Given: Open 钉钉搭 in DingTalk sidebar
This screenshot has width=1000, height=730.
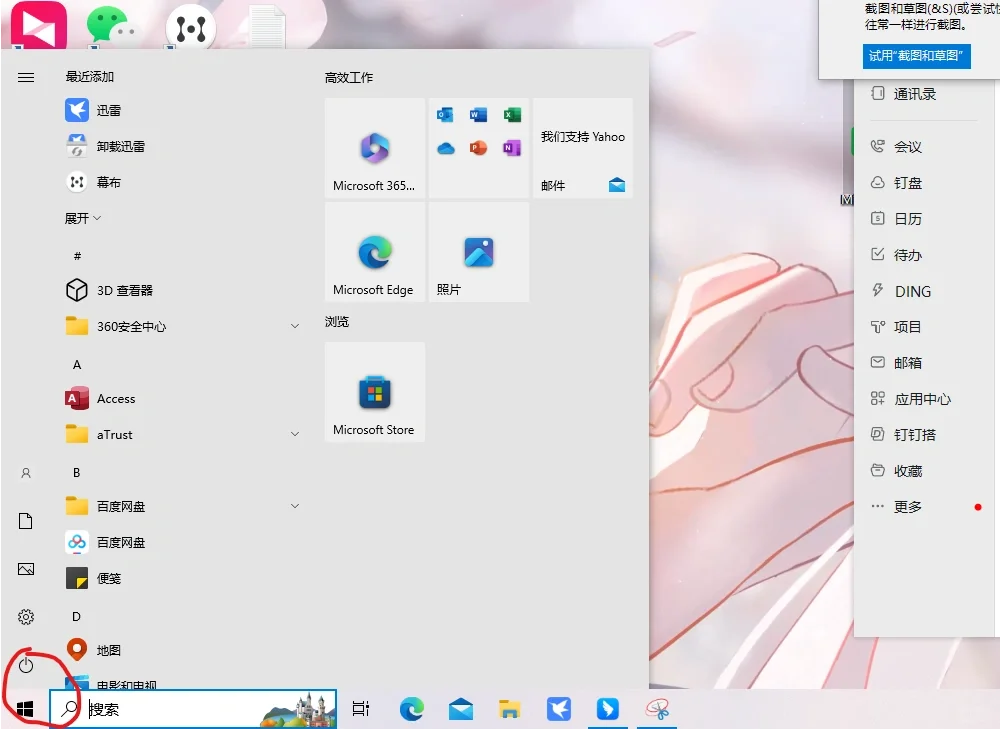Looking at the screenshot, I should 904,435.
